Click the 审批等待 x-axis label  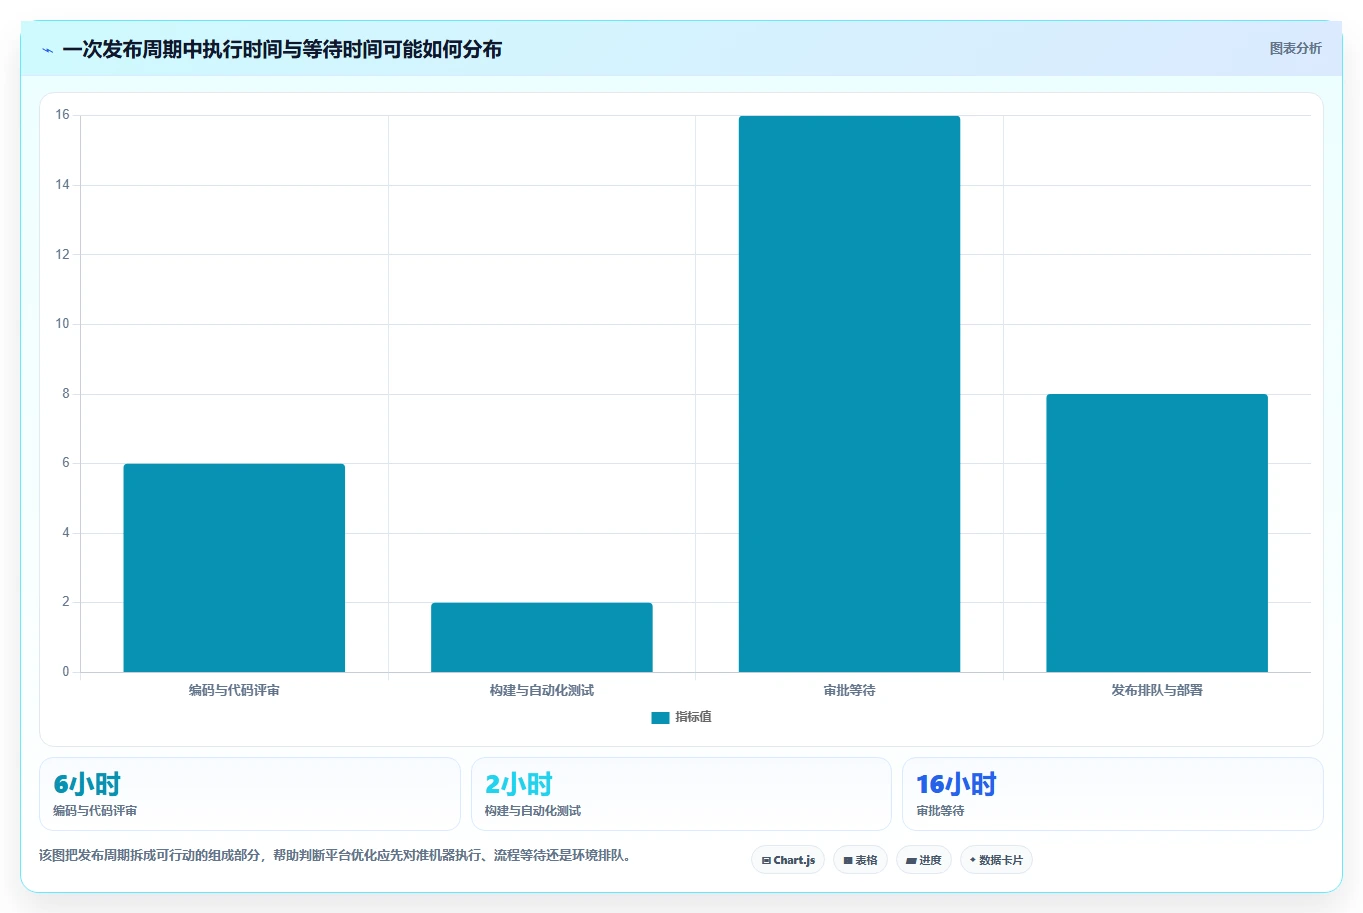pyautogui.click(x=849, y=691)
